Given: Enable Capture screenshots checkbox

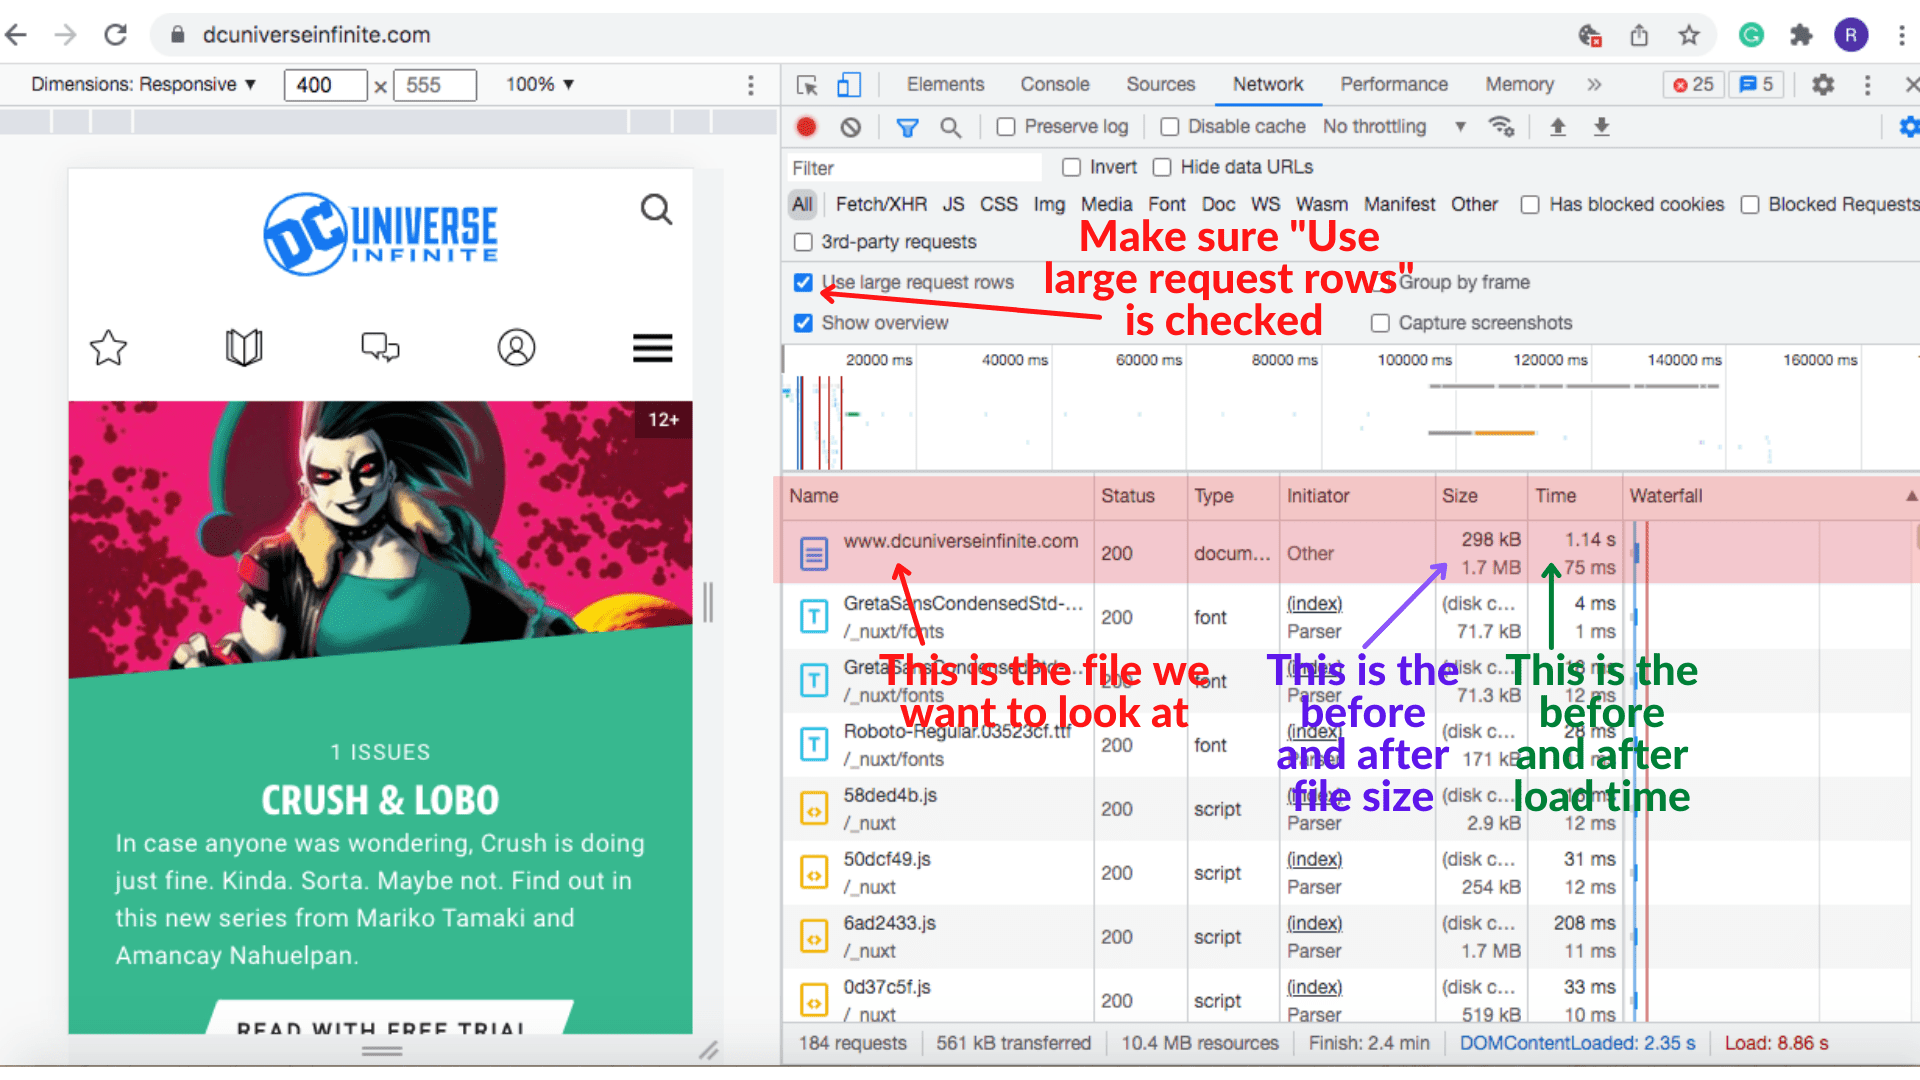Looking at the screenshot, I should tap(1380, 323).
